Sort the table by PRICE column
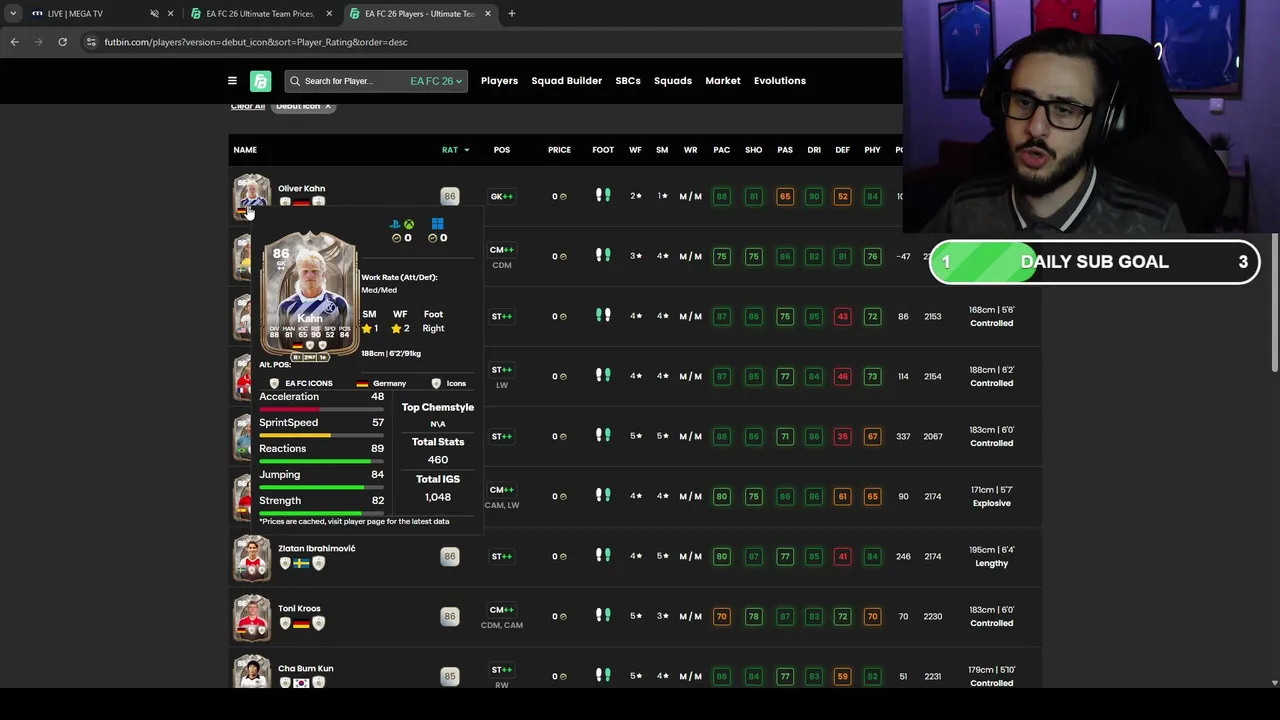This screenshot has height=720, width=1280. 559,150
